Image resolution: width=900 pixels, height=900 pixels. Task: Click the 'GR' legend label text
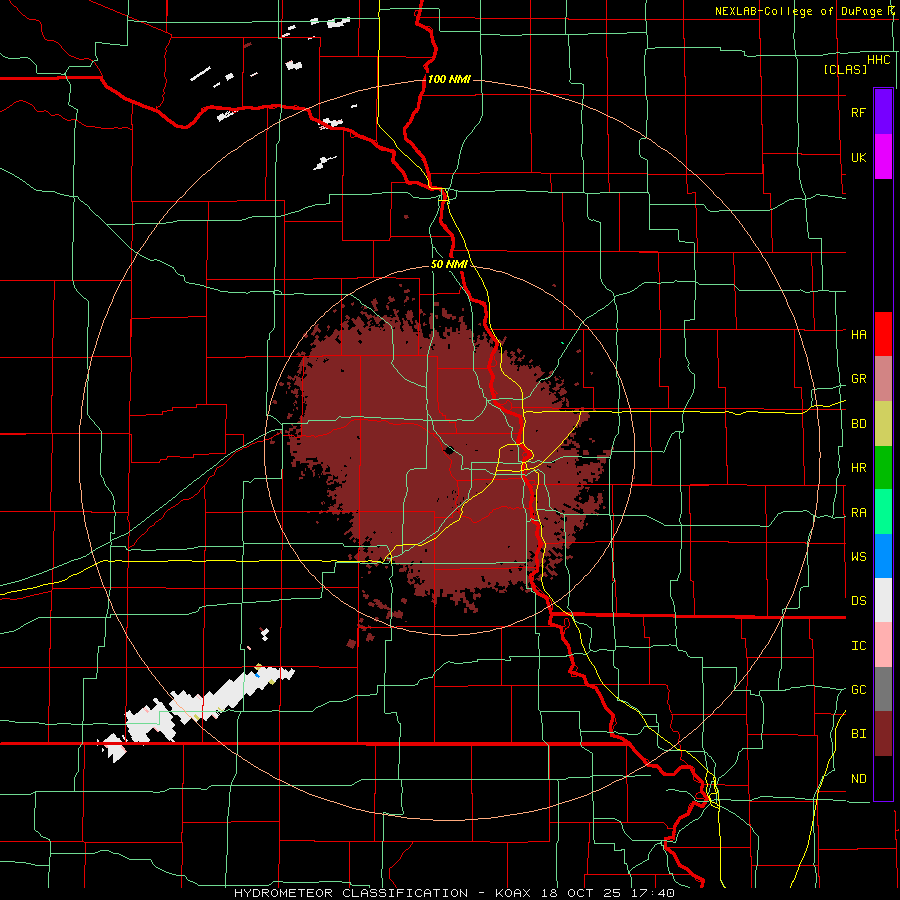pos(858,379)
